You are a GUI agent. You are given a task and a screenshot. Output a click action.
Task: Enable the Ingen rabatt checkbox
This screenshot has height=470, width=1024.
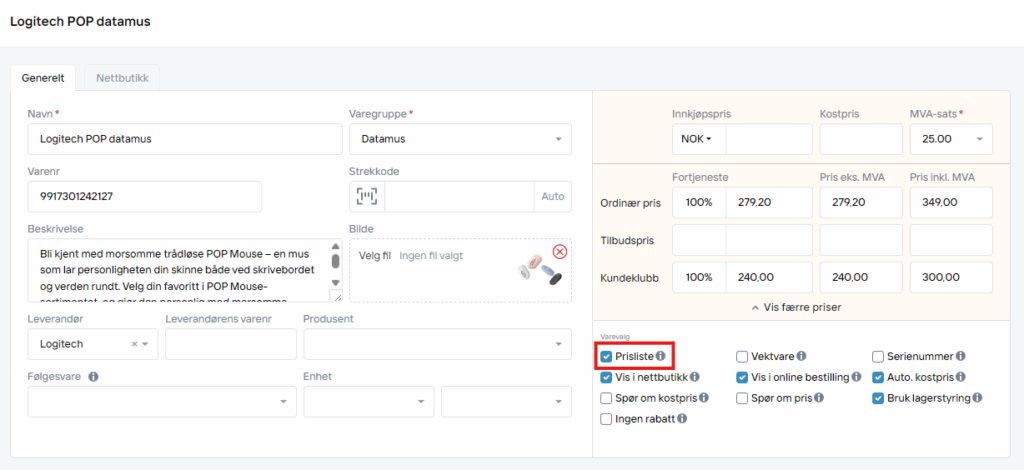coord(607,419)
